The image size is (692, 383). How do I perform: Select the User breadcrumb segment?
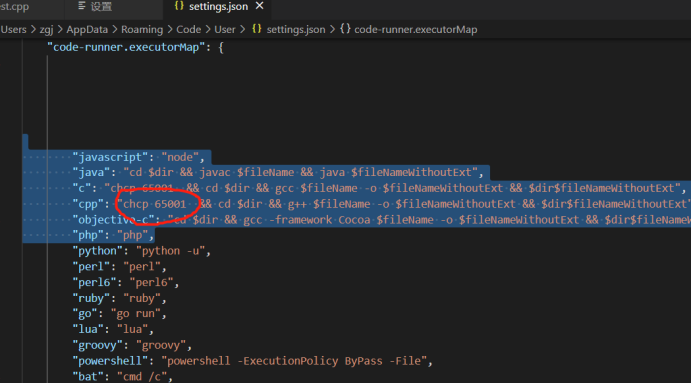click(225, 30)
